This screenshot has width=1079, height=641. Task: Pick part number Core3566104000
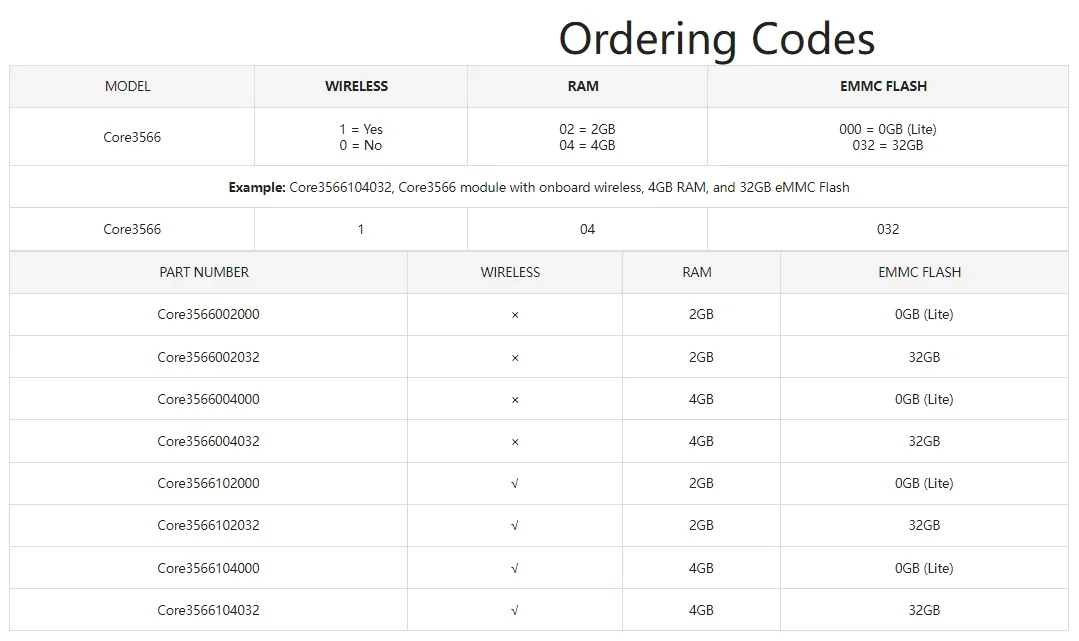coord(208,568)
